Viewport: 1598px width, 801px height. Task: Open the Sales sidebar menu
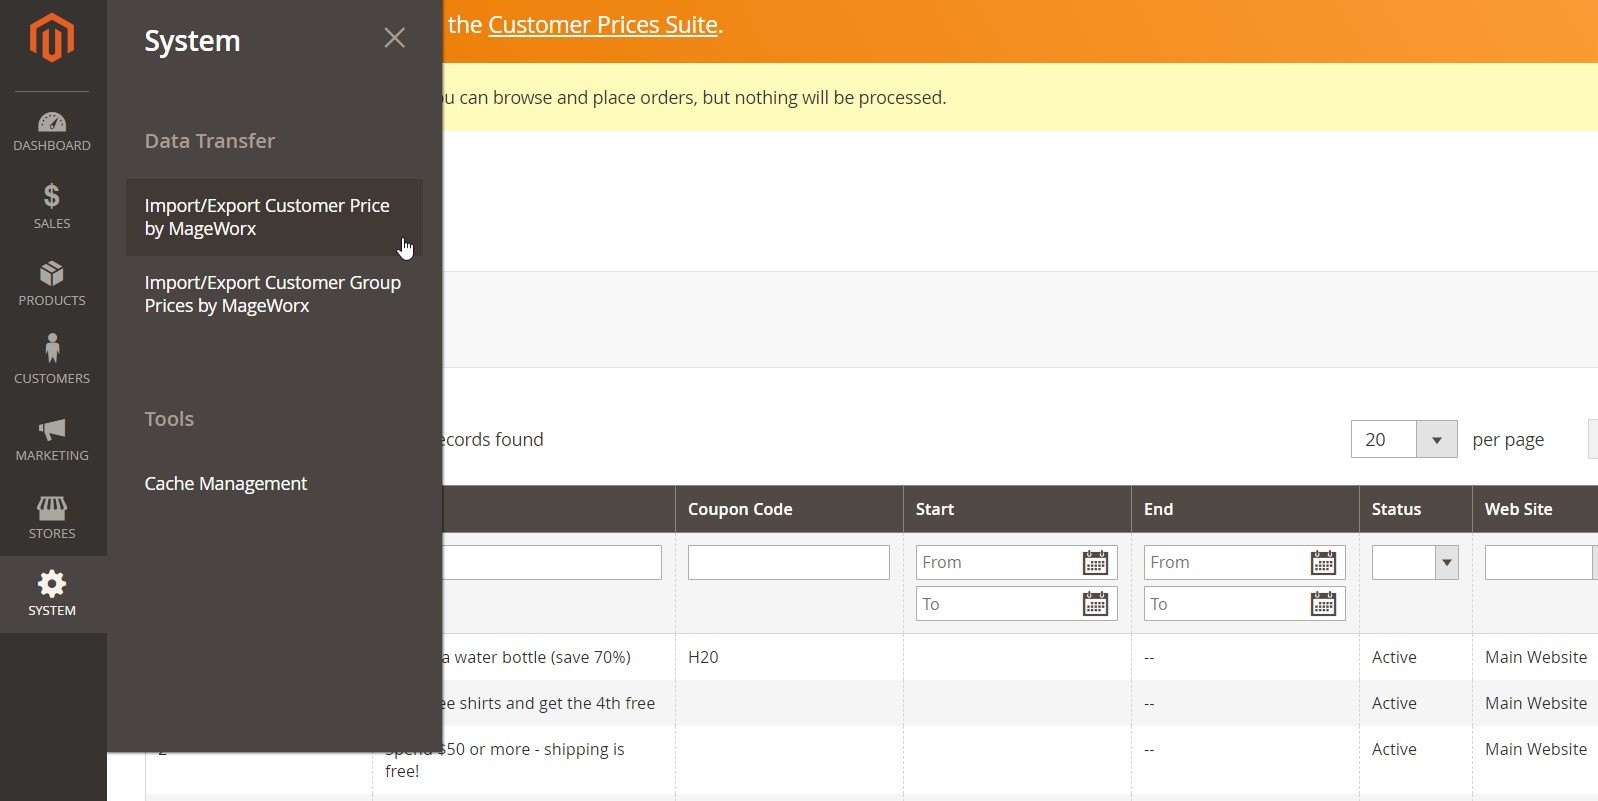(x=52, y=206)
